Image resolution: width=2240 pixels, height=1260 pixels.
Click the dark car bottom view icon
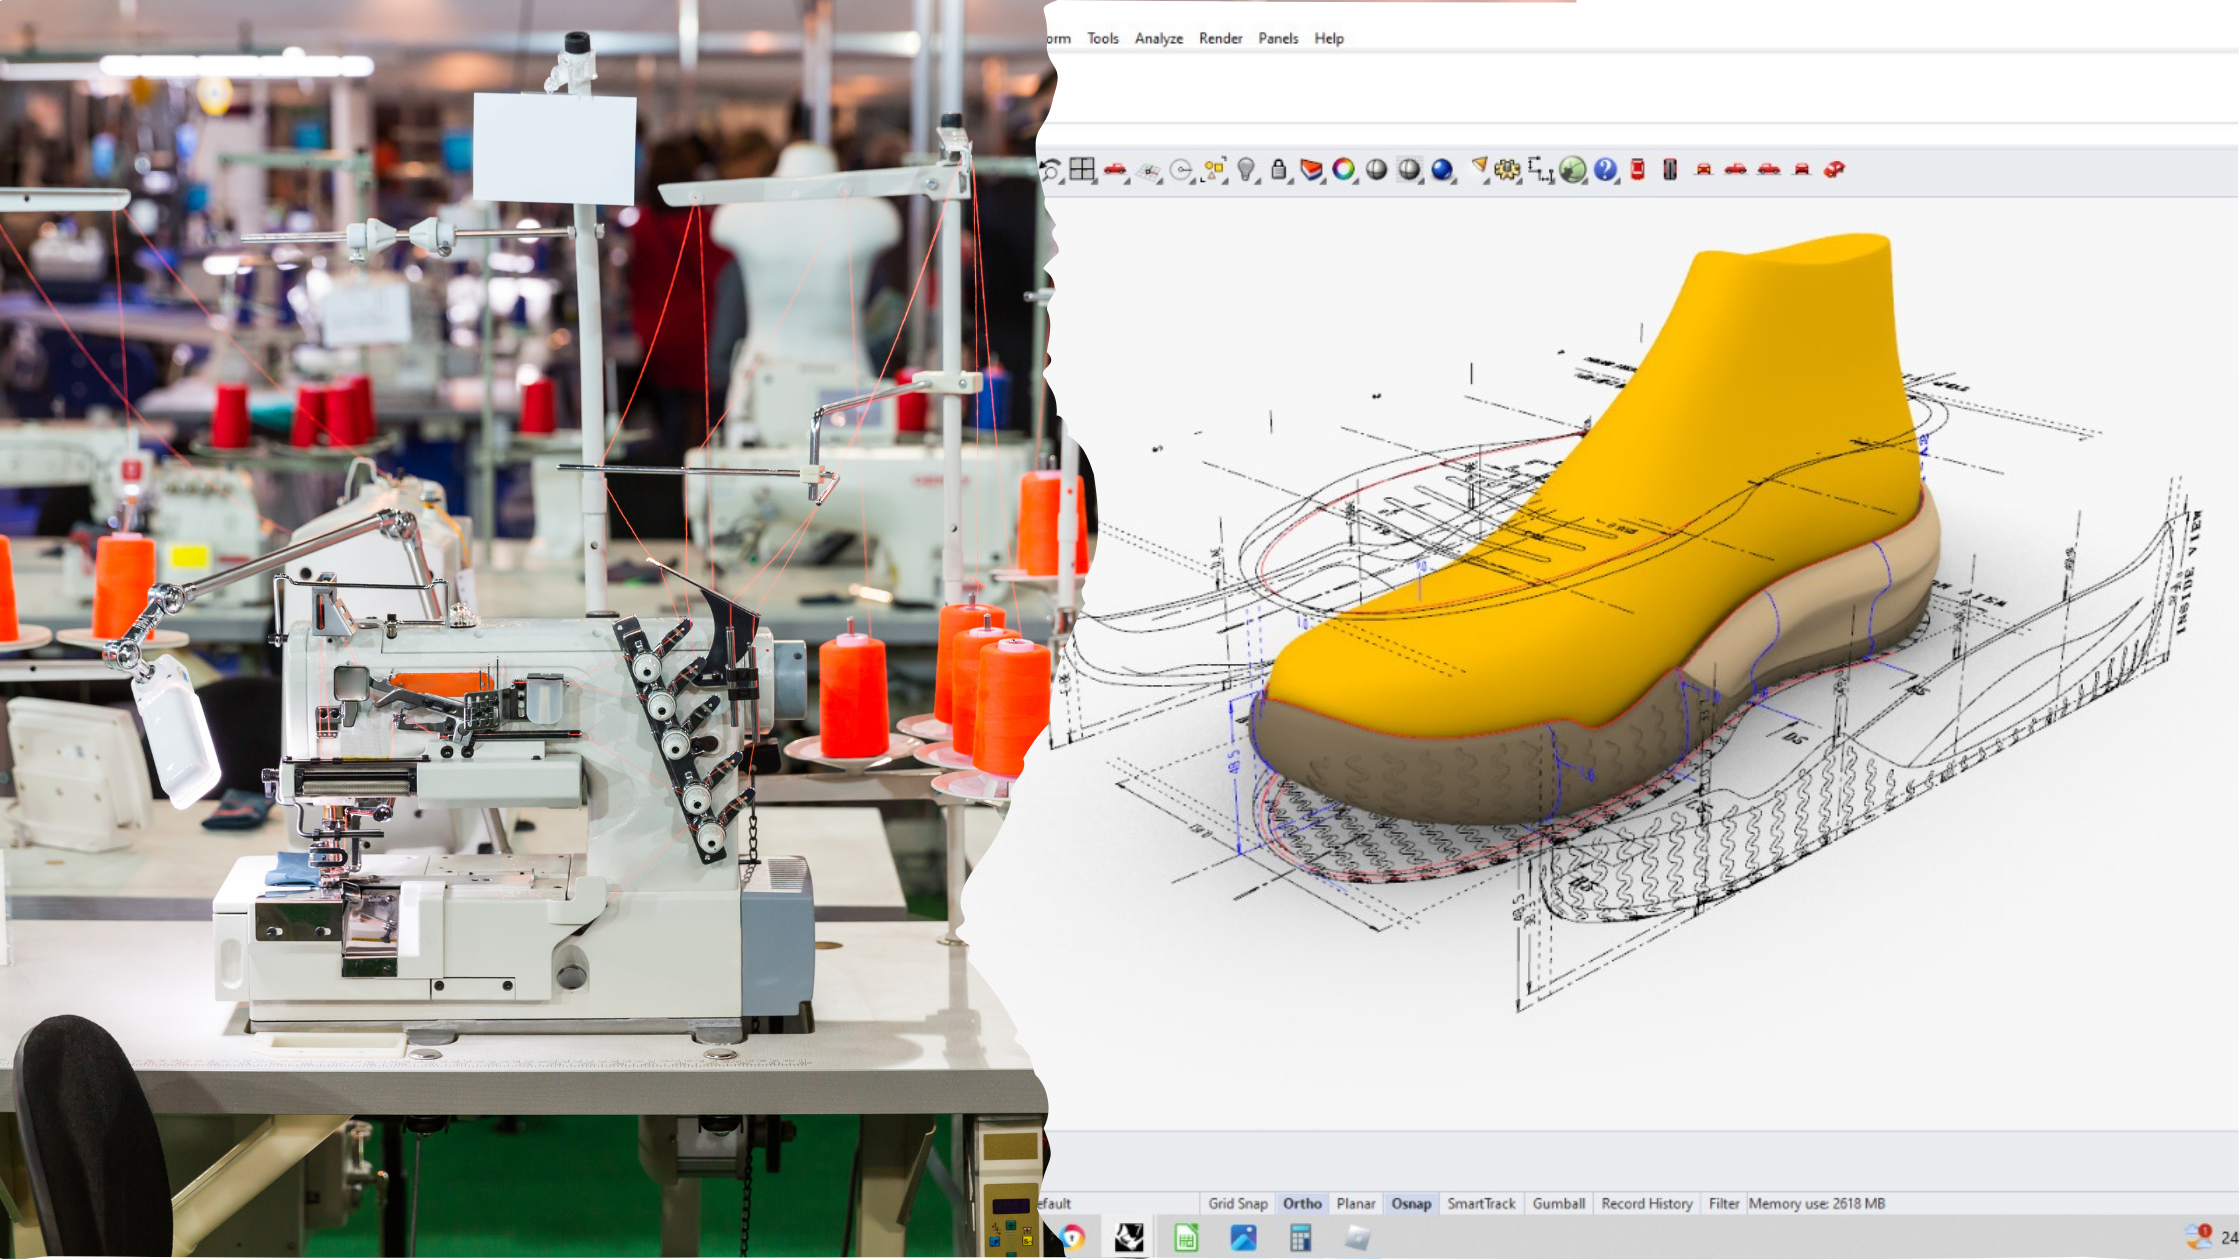click(x=1670, y=169)
